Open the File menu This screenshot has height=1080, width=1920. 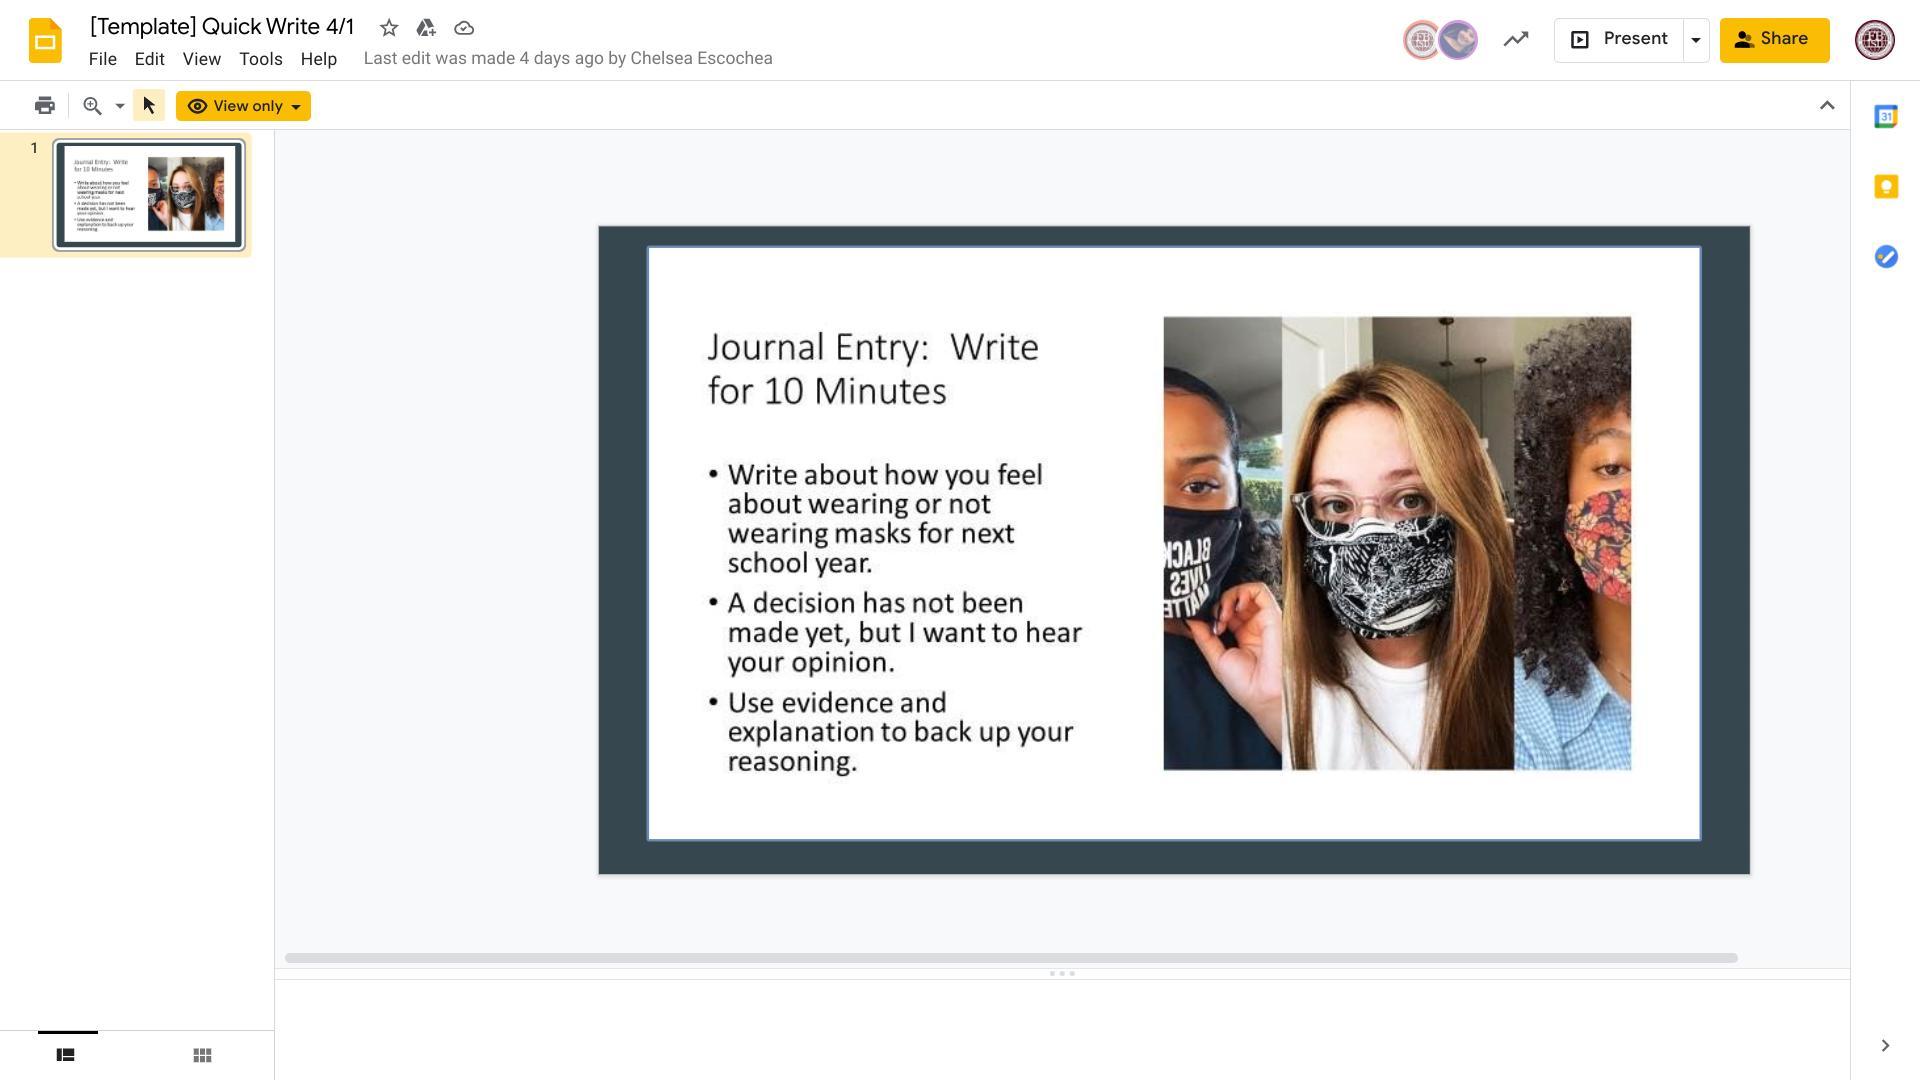tap(102, 59)
